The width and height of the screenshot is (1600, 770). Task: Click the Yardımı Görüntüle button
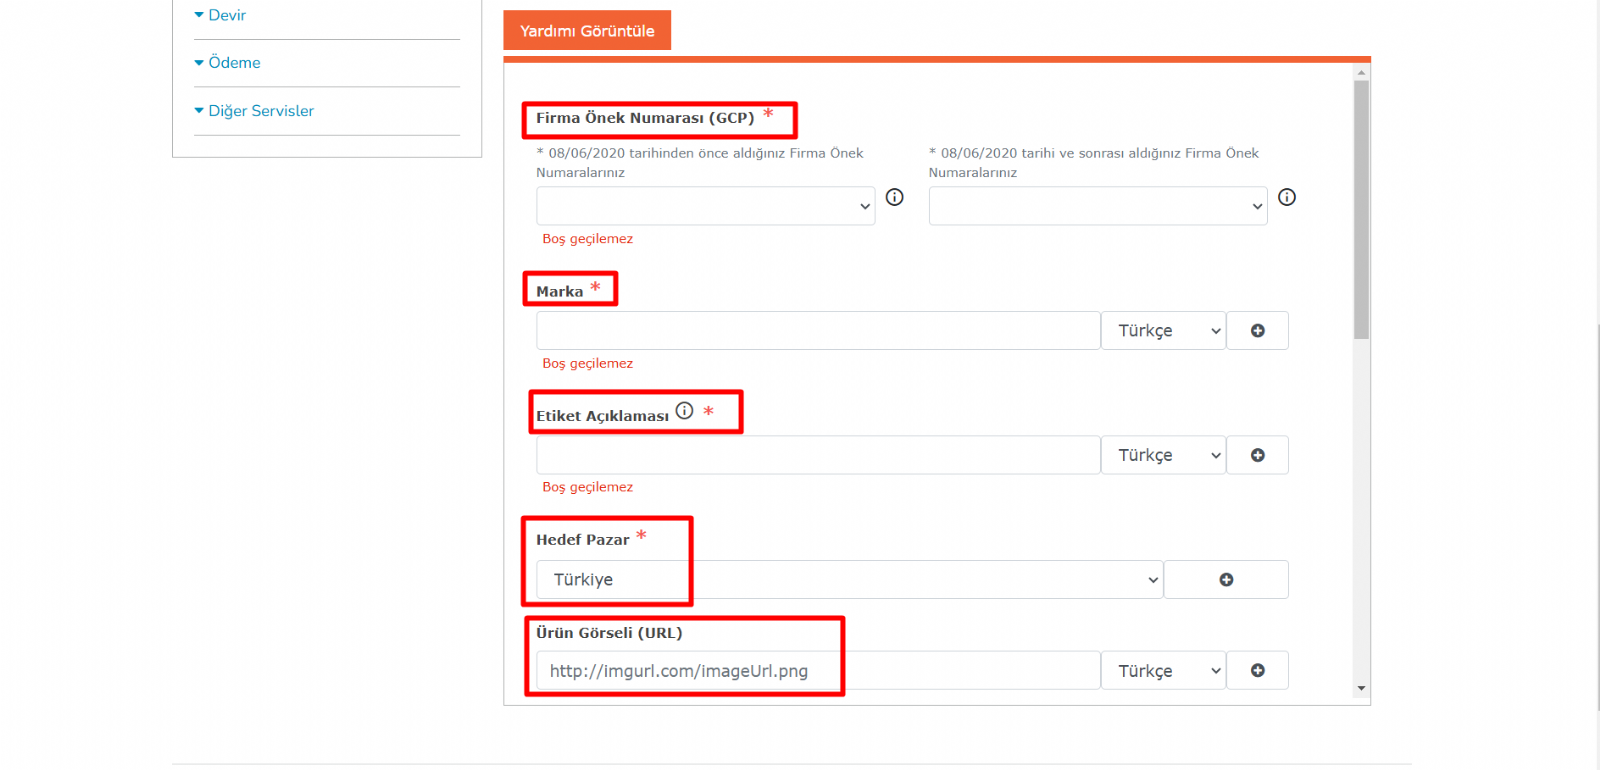point(587,31)
